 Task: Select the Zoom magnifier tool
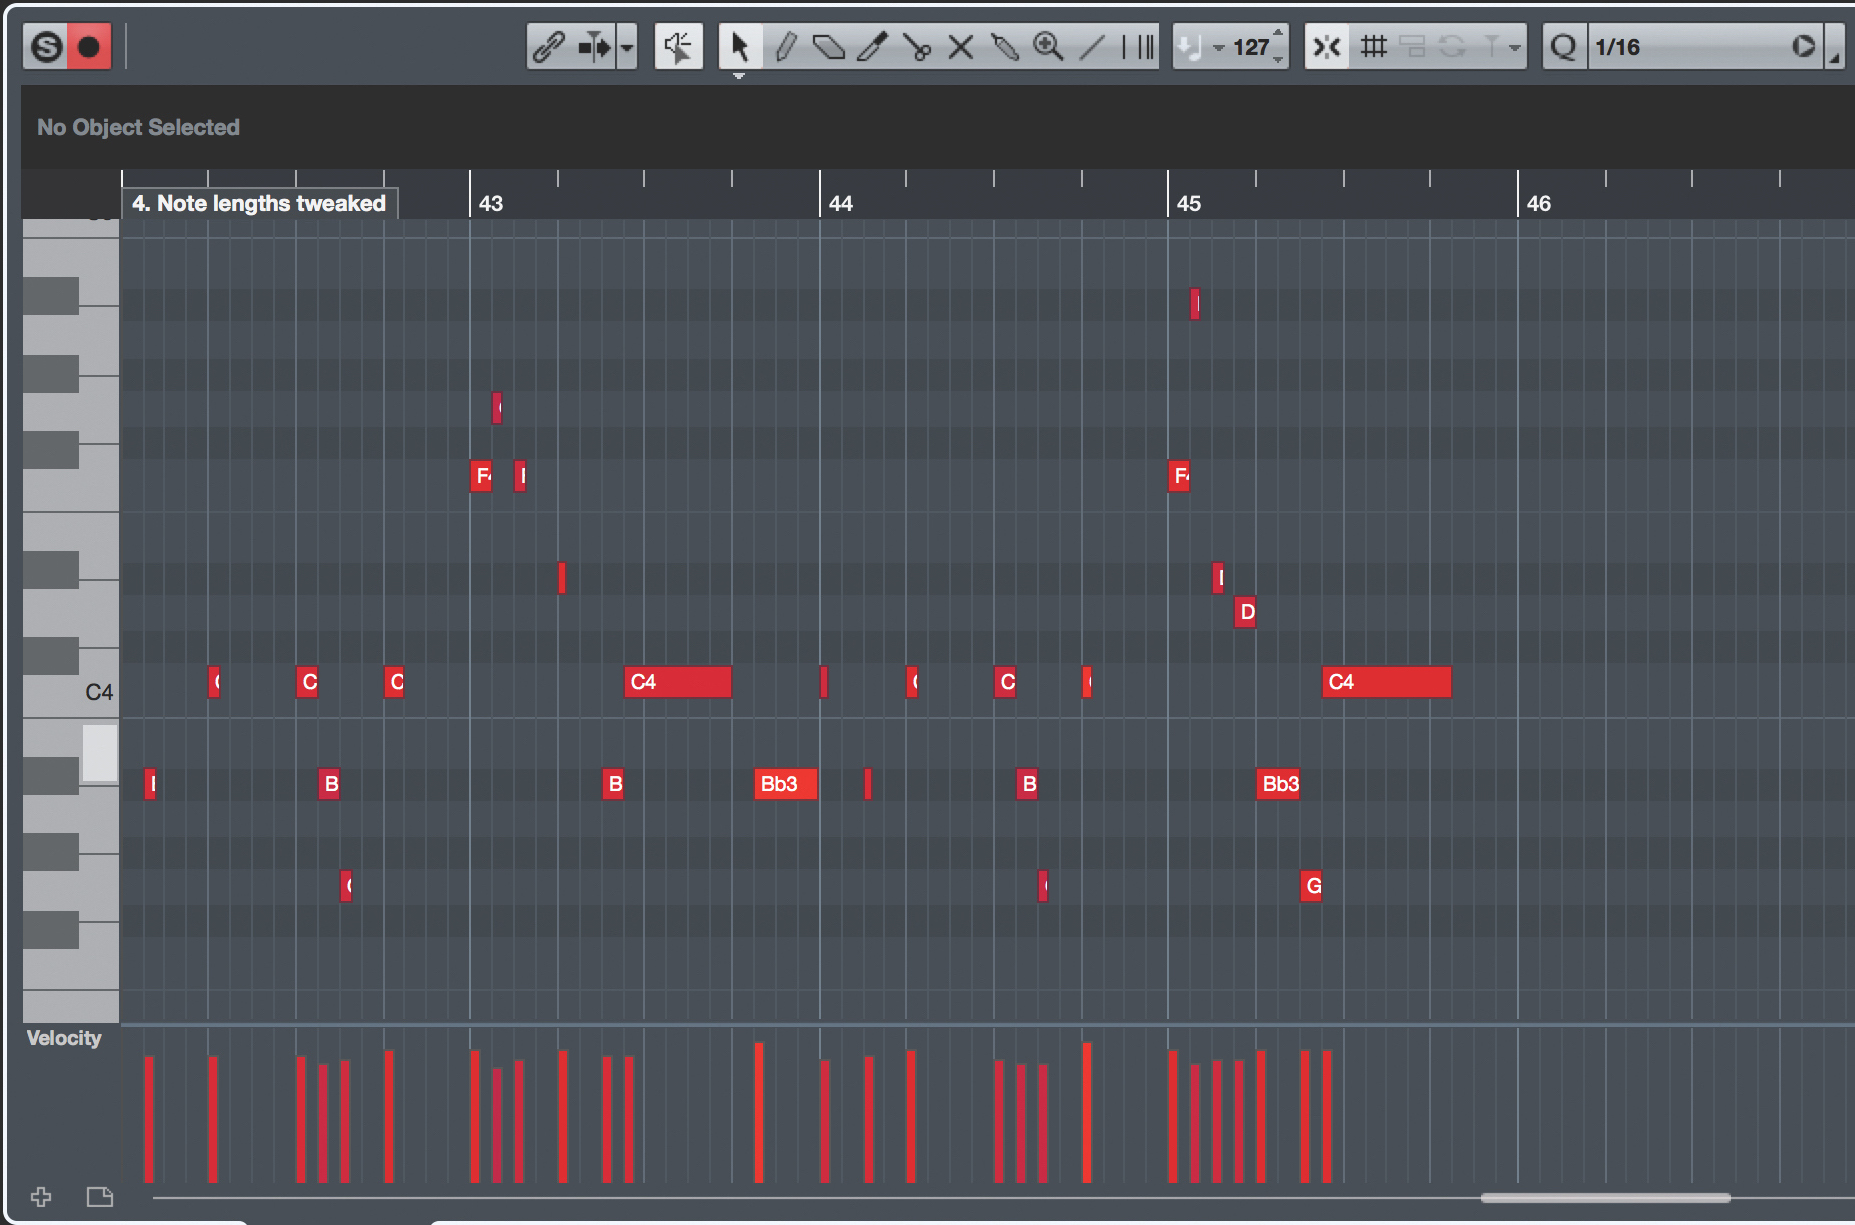(1048, 46)
